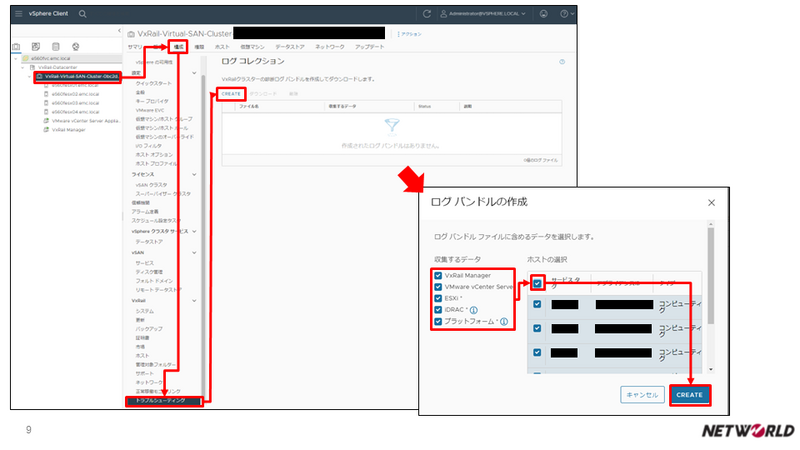
Task: Open ホスト オプション settings page
Action: [154, 155]
